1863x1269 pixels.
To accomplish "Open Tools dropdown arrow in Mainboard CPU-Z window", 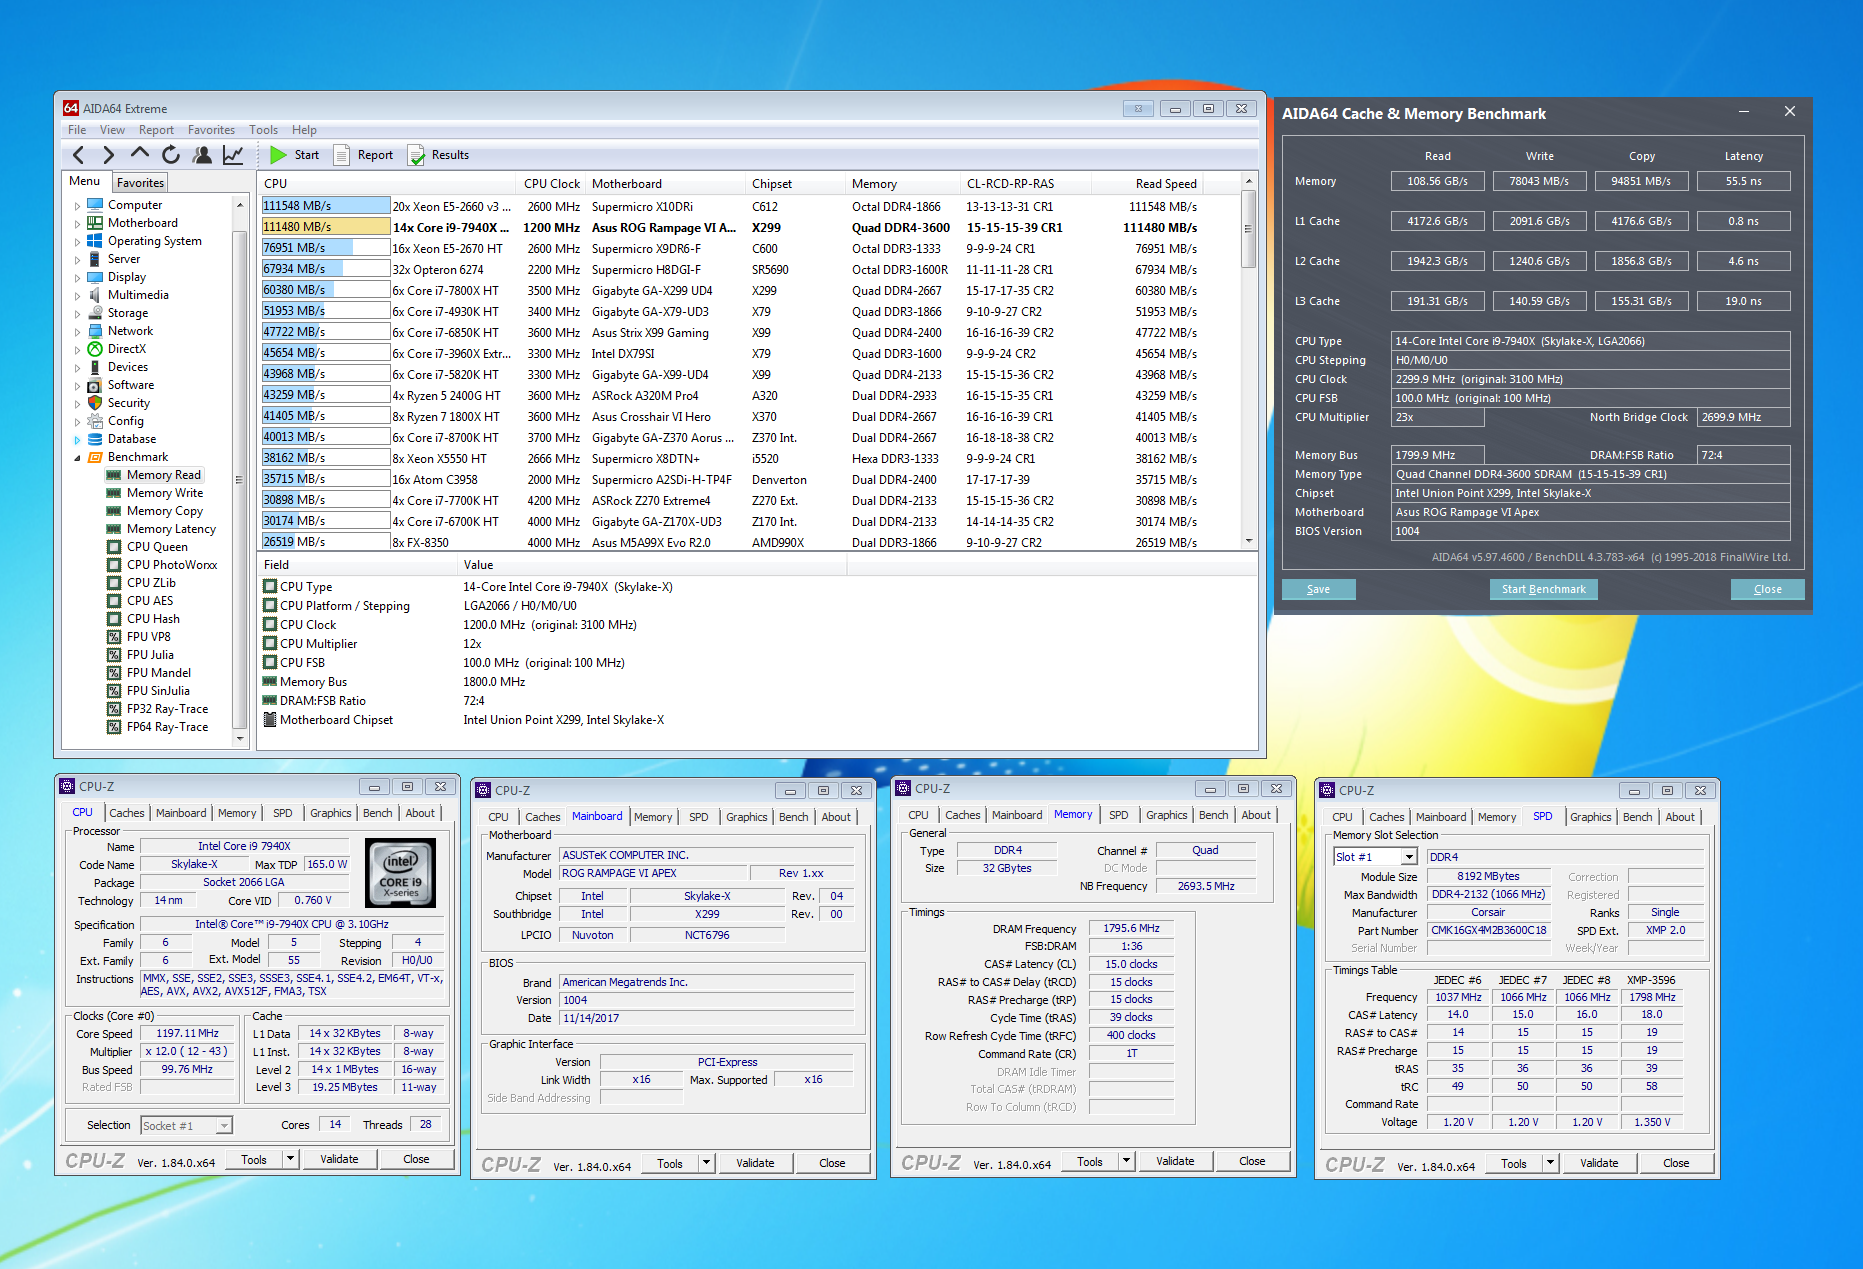I will coord(706,1163).
